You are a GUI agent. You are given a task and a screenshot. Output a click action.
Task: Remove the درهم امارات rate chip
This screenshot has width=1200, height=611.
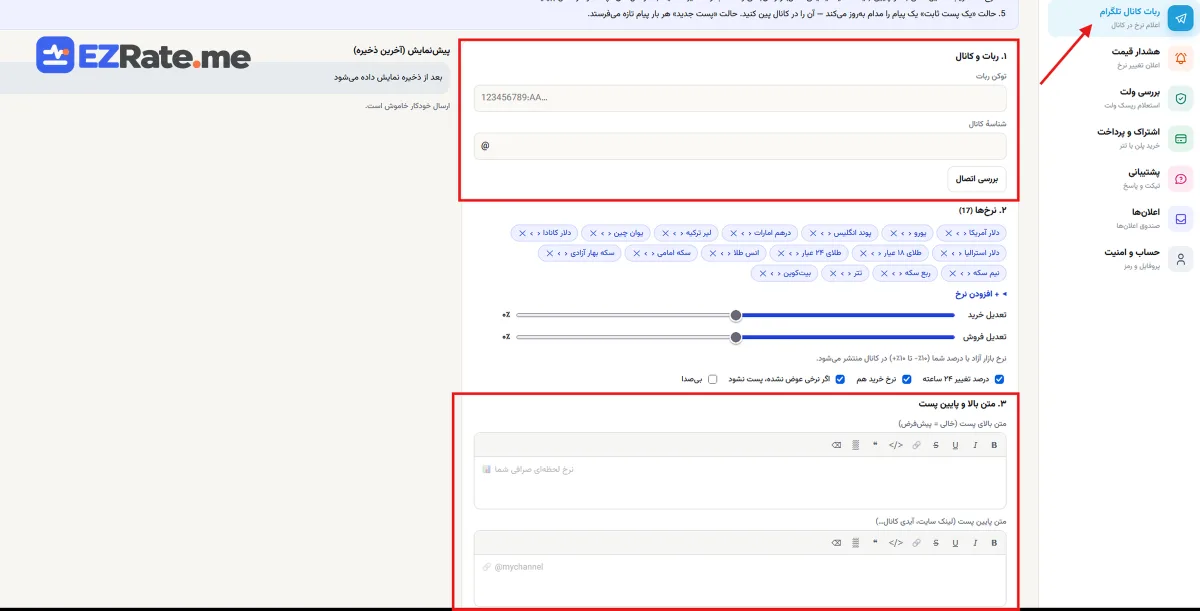[733, 233]
